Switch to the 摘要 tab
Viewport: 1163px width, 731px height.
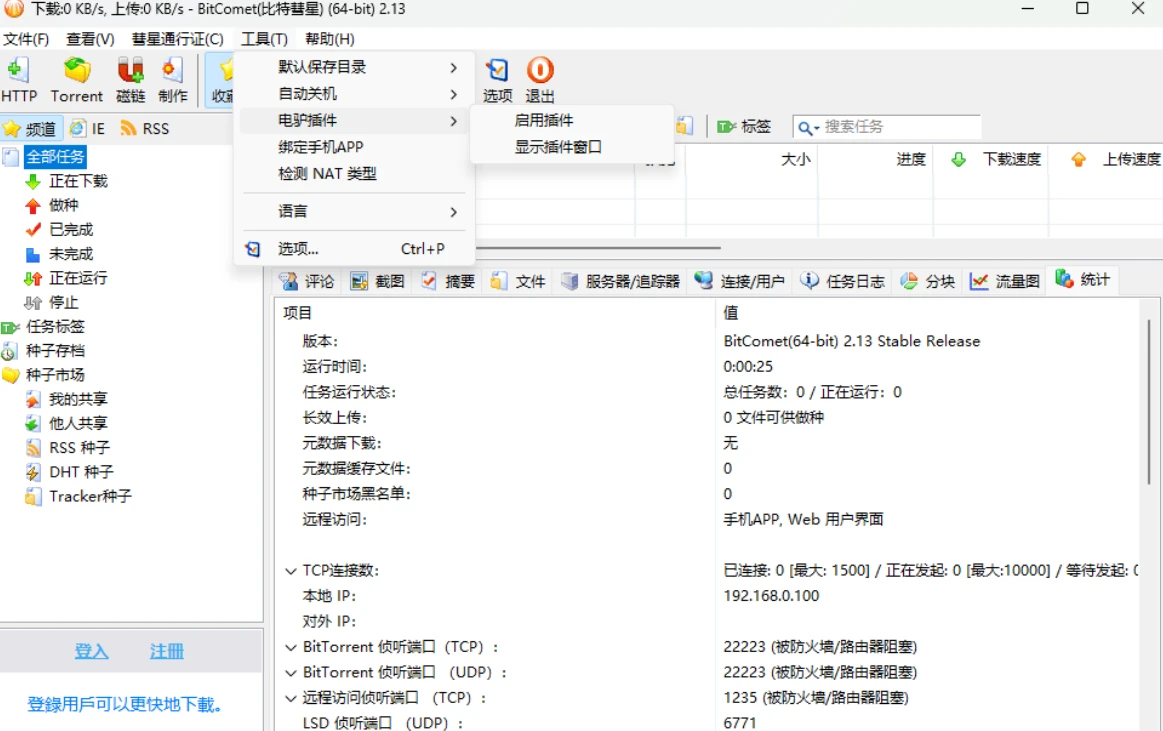pos(448,282)
